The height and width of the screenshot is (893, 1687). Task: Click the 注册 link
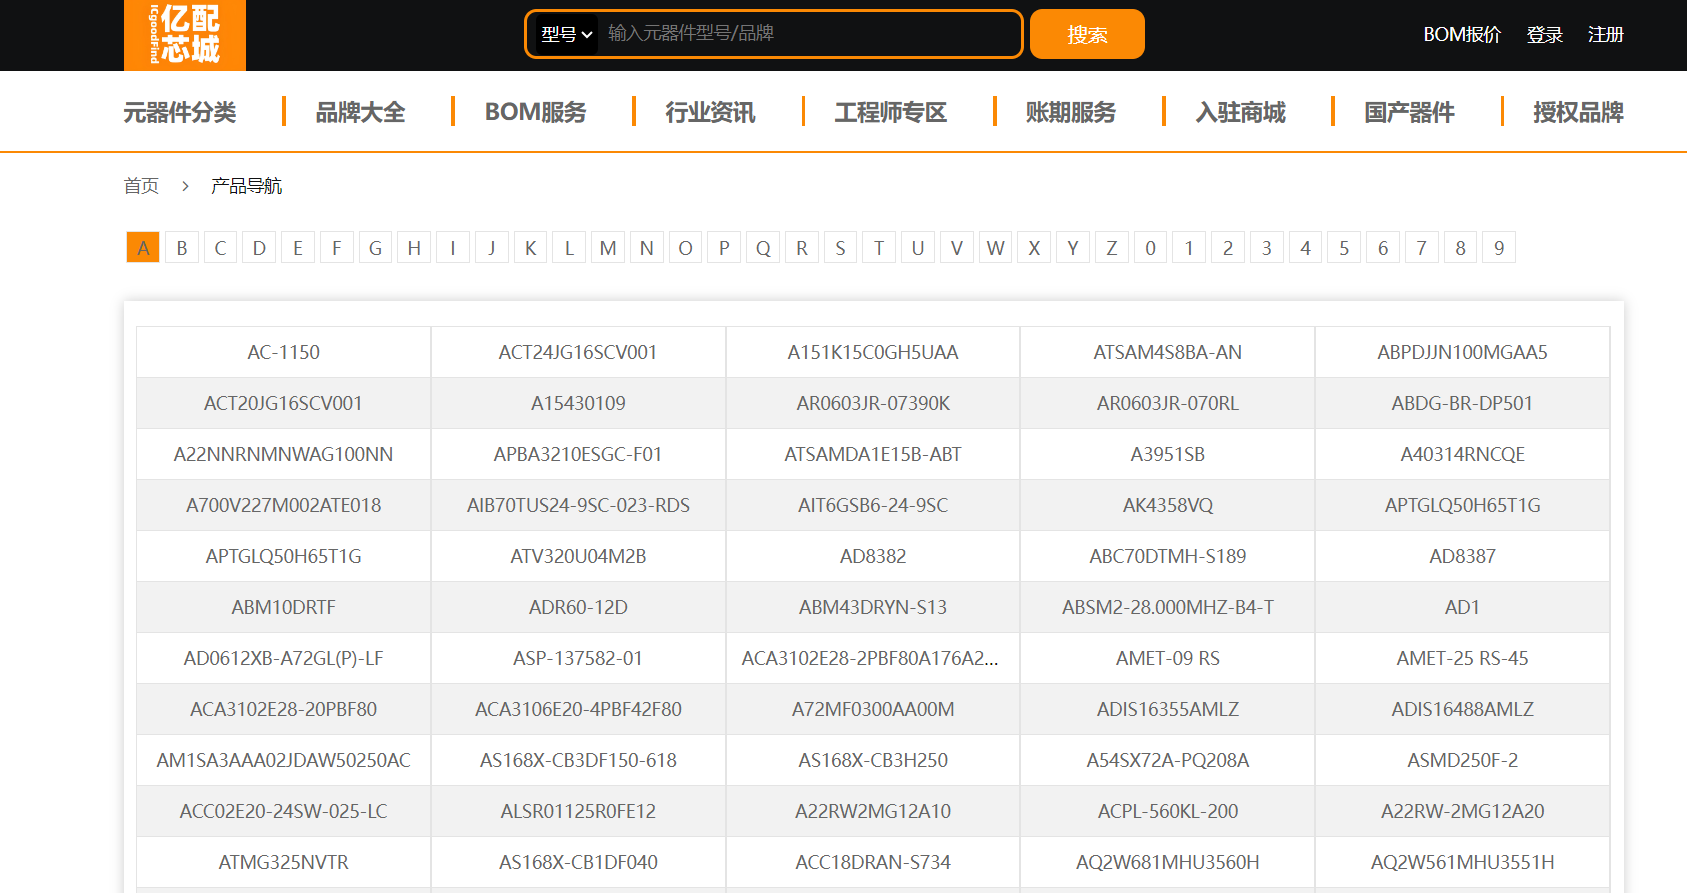tap(1605, 35)
